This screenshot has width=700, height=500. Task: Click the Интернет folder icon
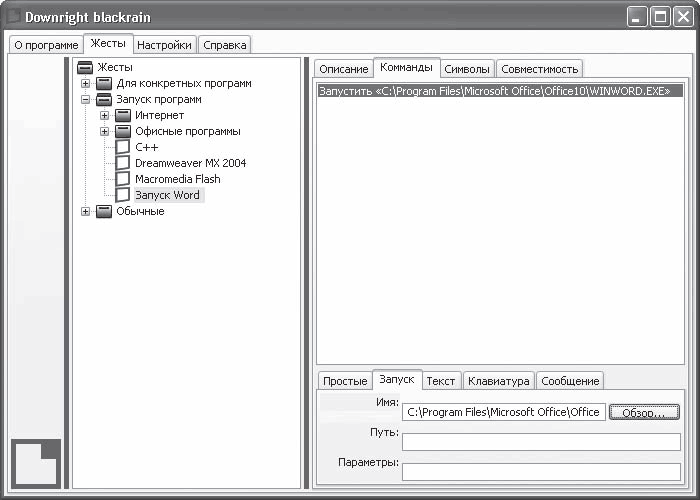click(123, 116)
